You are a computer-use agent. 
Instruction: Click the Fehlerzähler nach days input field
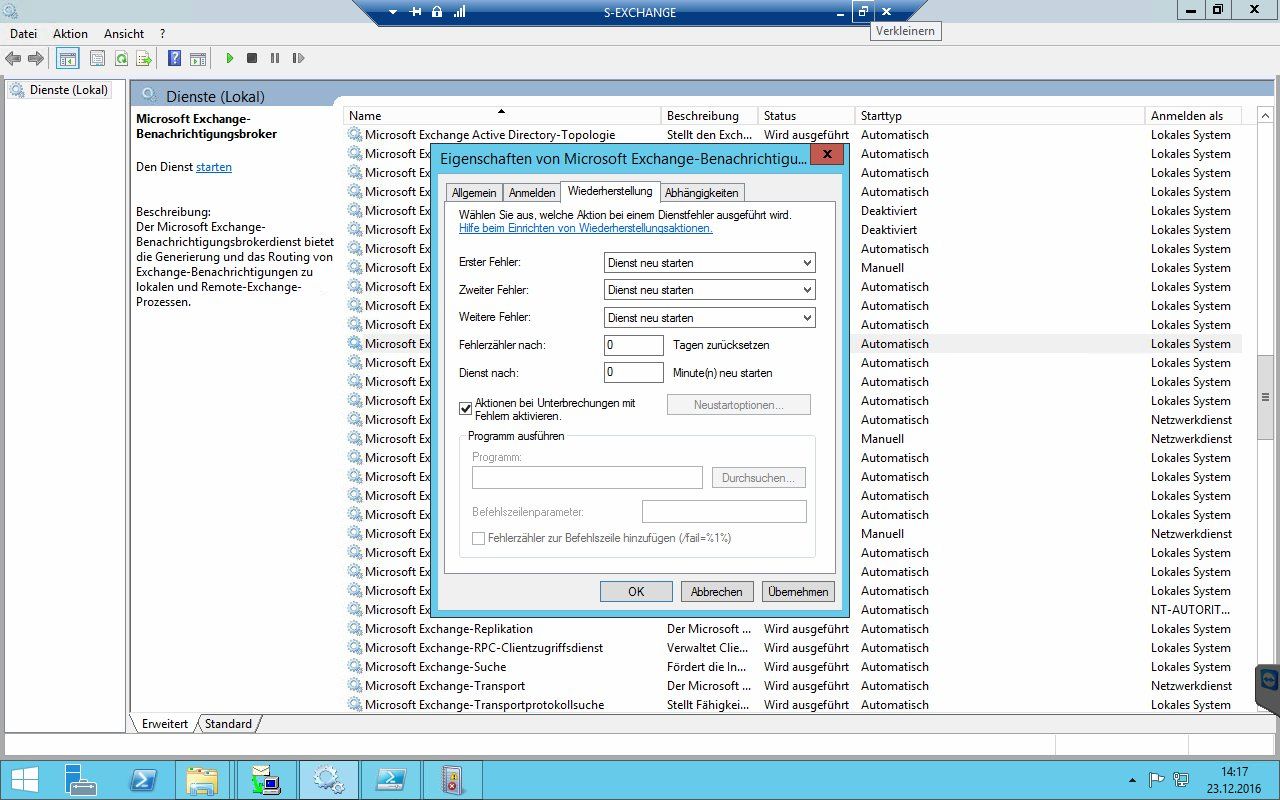(x=634, y=345)
